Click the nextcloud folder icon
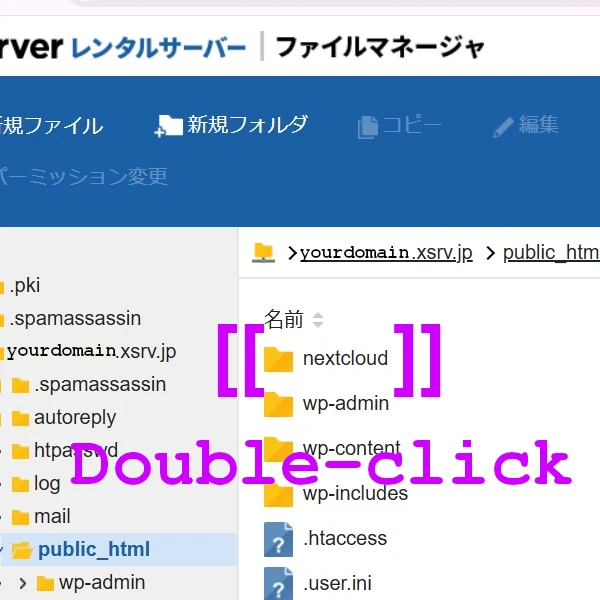Screen dimensions: 600x600 [x=278, y=359]
